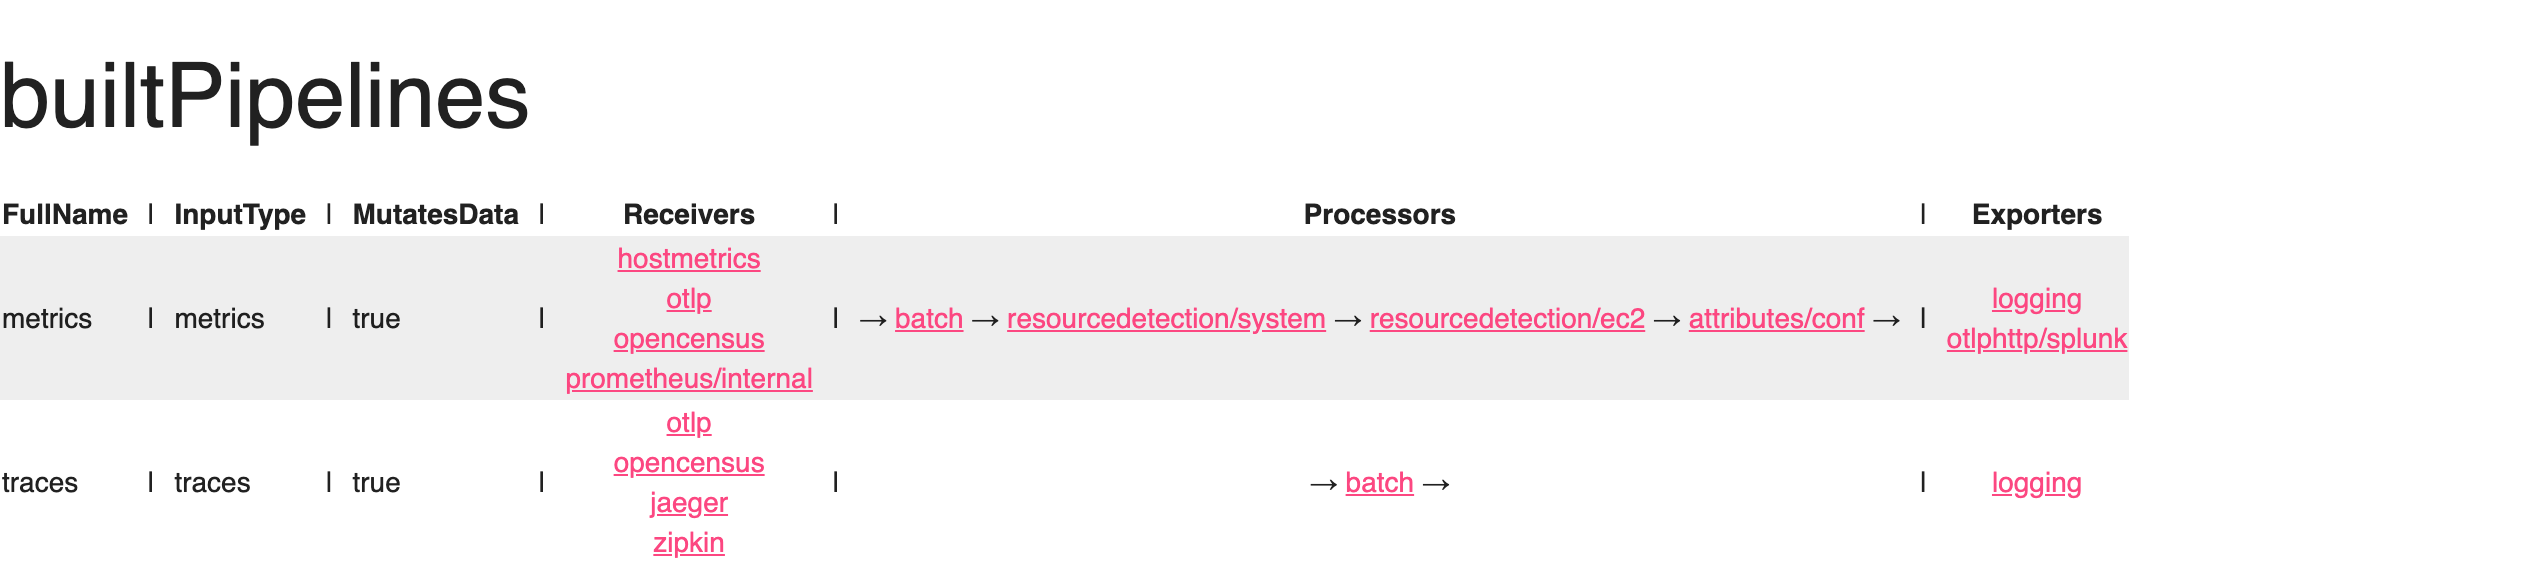Click the attributes/conf processor link
Viewport: 2538px width, 582px height.
point(1776,319)
